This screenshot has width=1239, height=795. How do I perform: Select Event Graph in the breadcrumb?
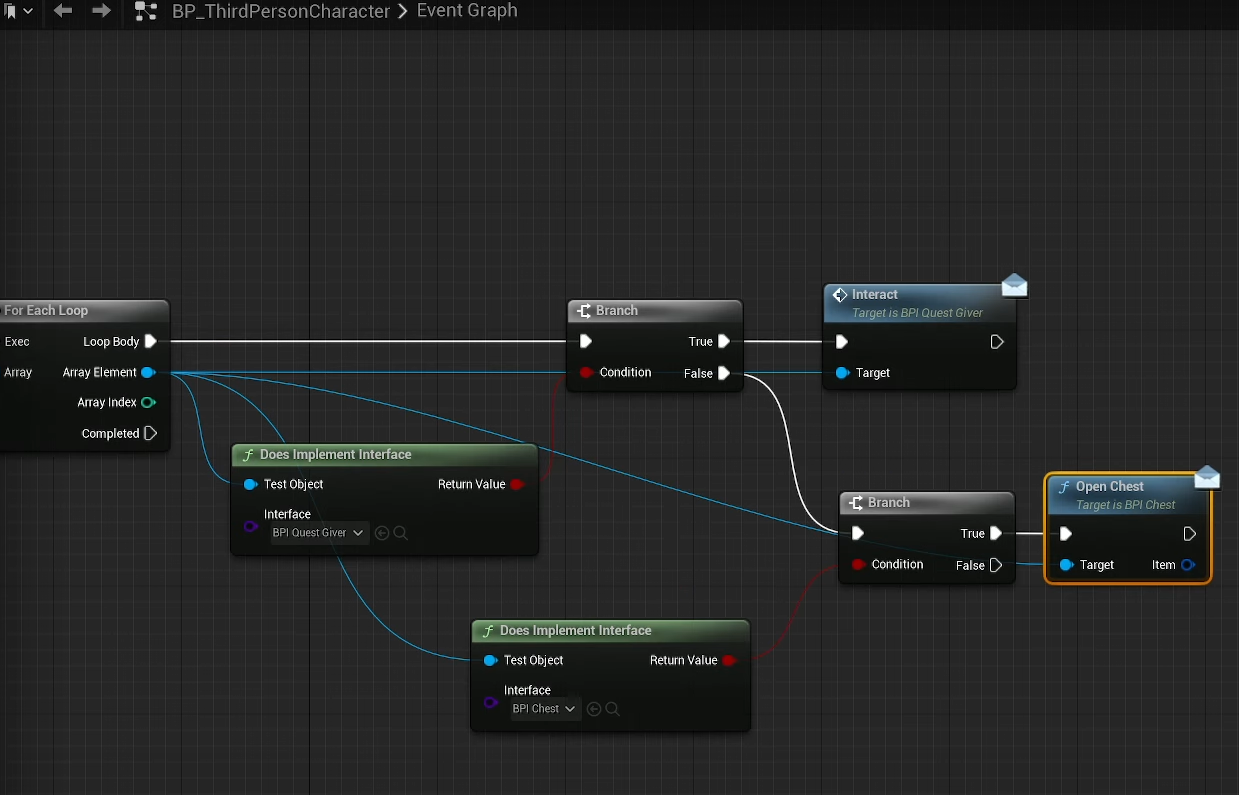coord(467,11)
